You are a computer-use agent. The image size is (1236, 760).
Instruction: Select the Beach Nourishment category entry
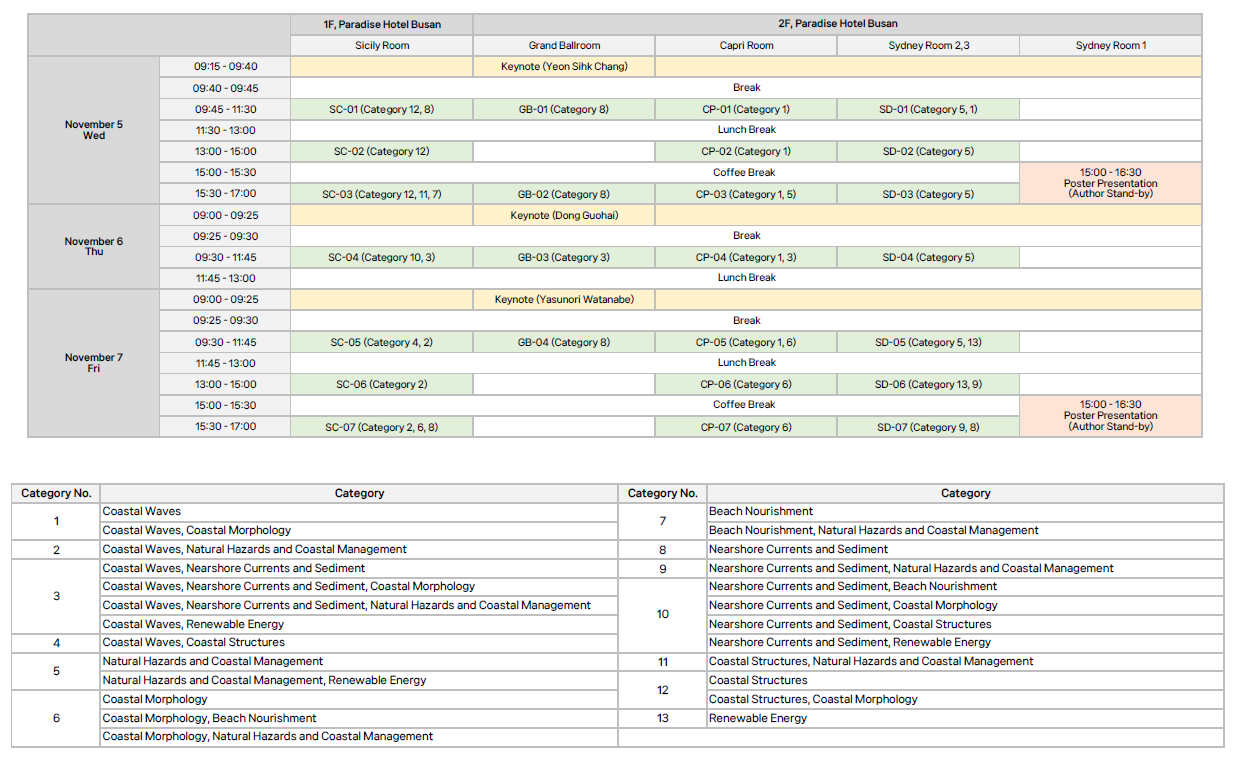coord(761,512)
